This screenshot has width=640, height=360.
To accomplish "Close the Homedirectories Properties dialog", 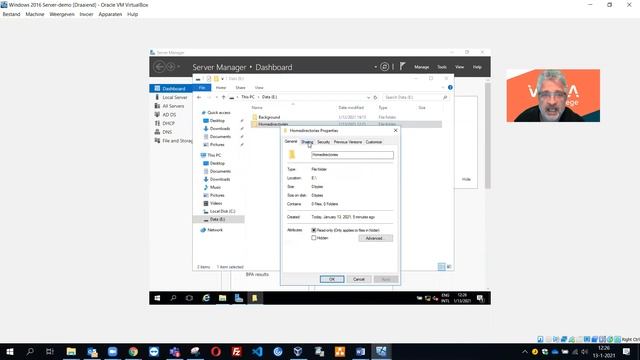I will (x=395, y=130).
